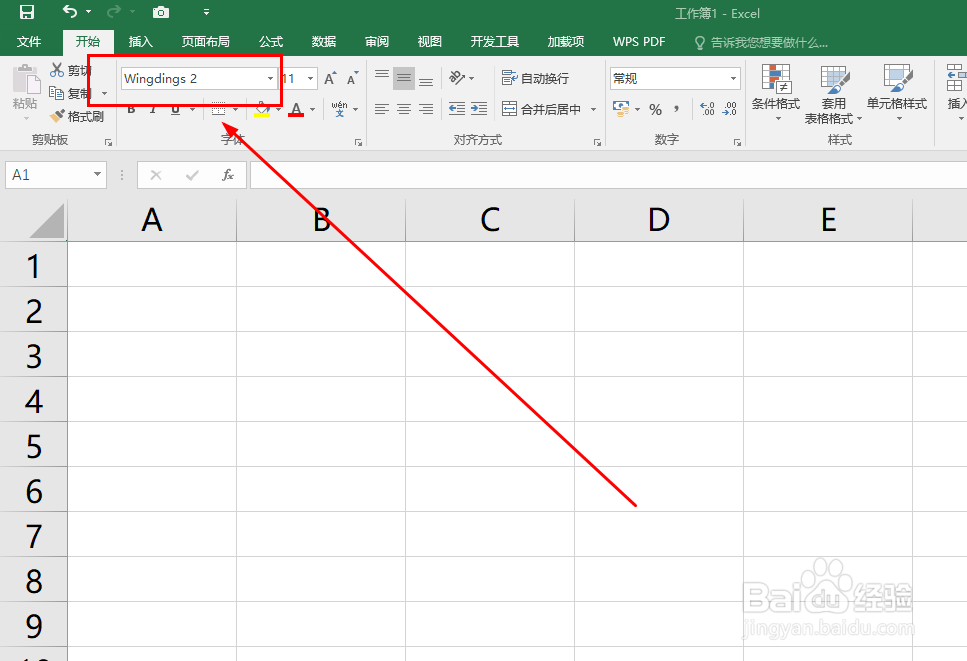Viewport: 967px width, 661px height.
Task: Apply the yellow fill color
Action: pos(262,109)
